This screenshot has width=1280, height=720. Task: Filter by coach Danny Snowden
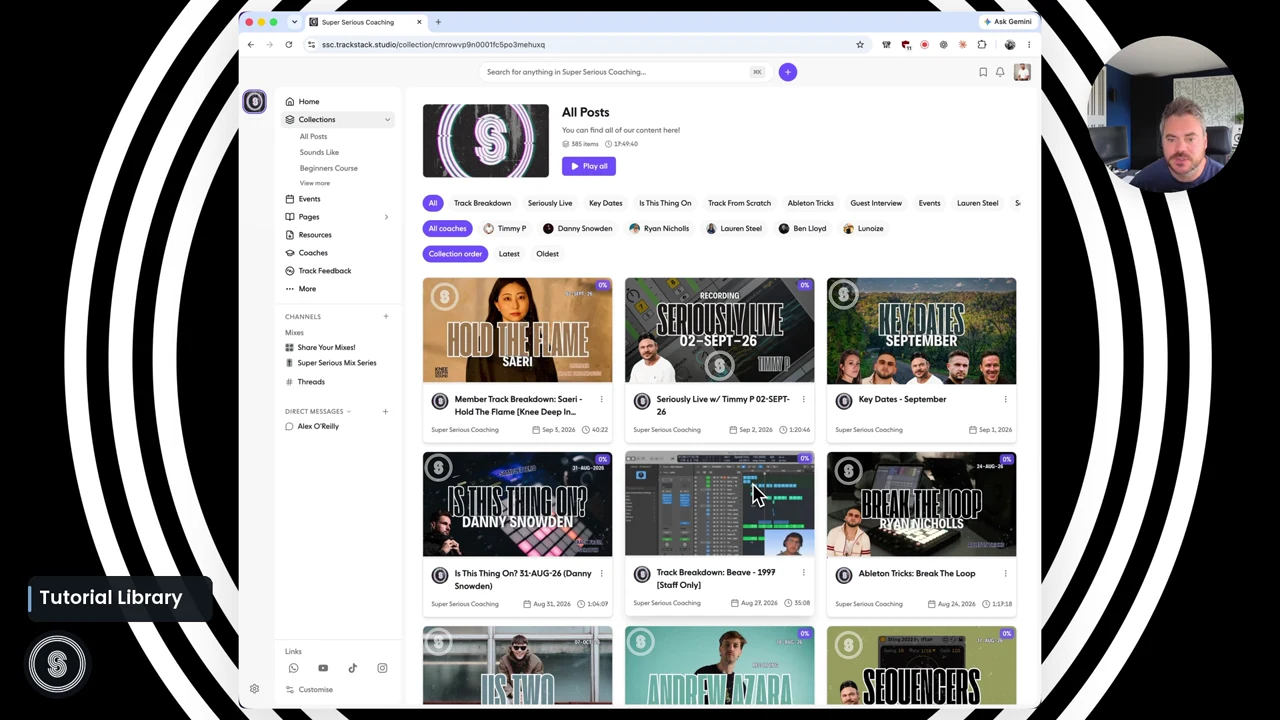[x=577, y=229]
